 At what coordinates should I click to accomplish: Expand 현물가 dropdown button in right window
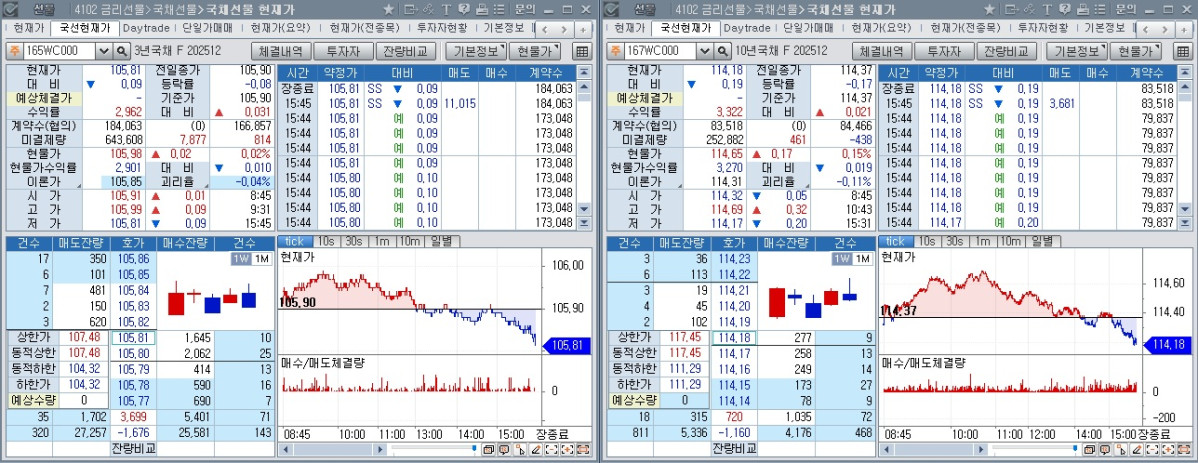point(1135,51)
